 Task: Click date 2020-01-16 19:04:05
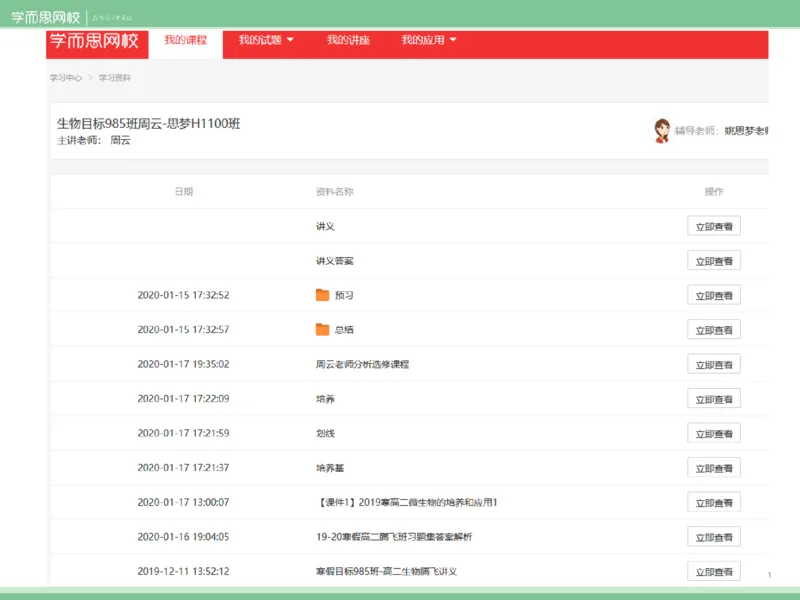183,537
